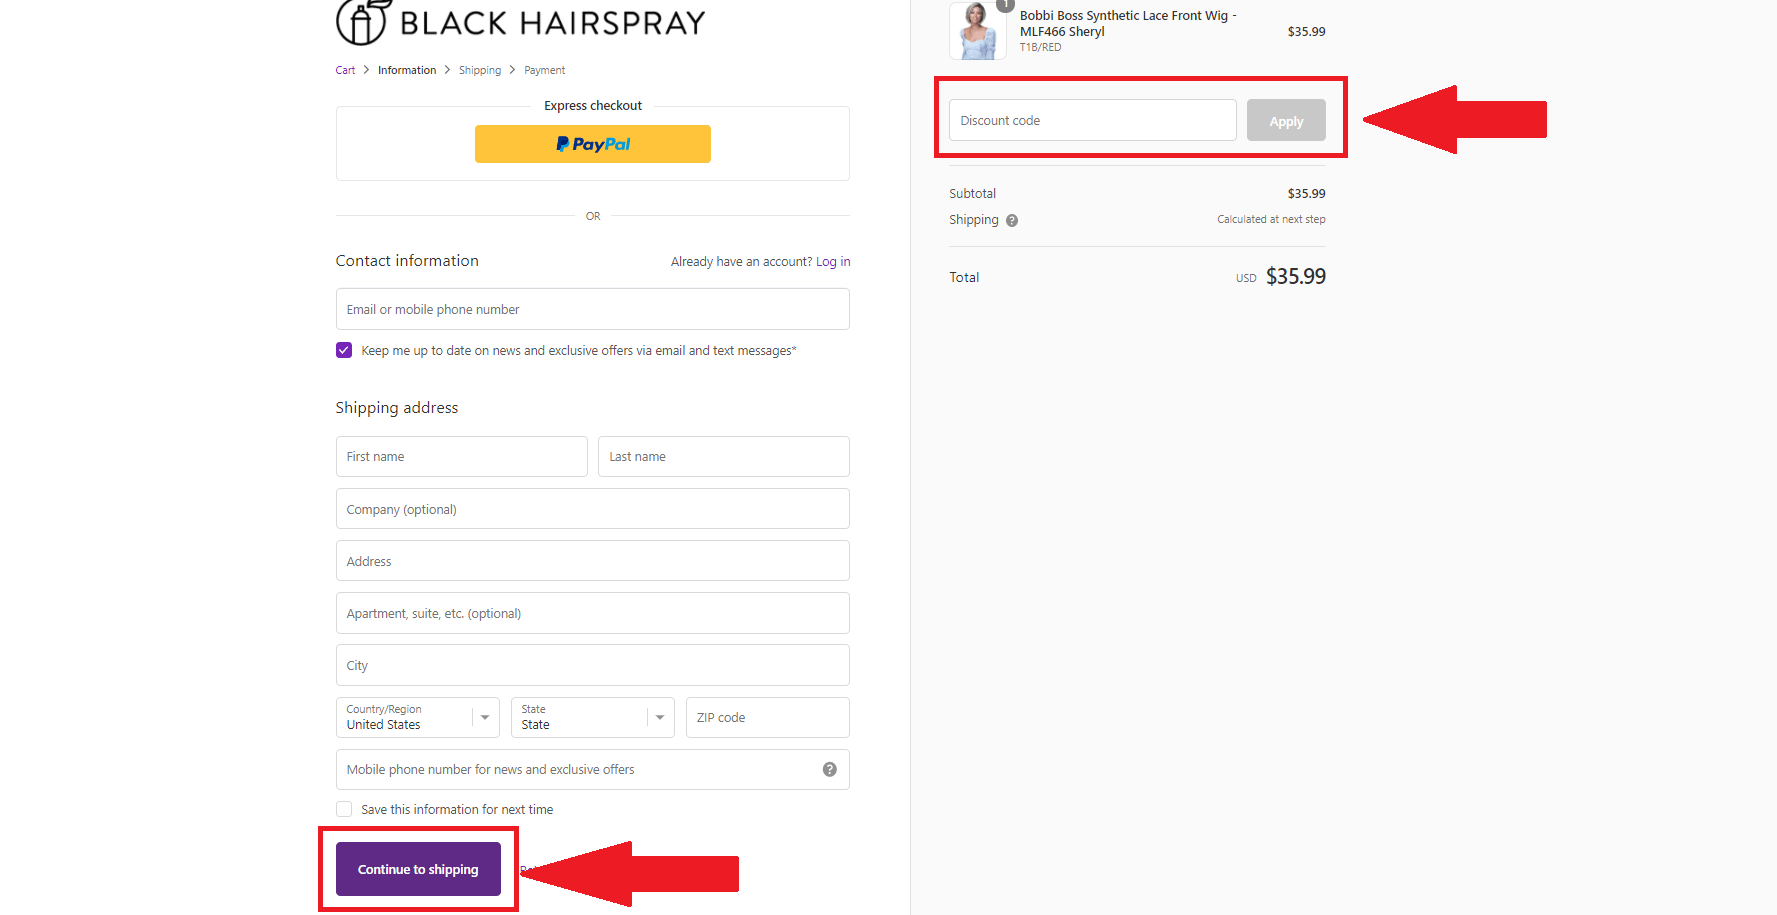
Task: Select the Payment breadcrumb step
Action: point(544,70)
